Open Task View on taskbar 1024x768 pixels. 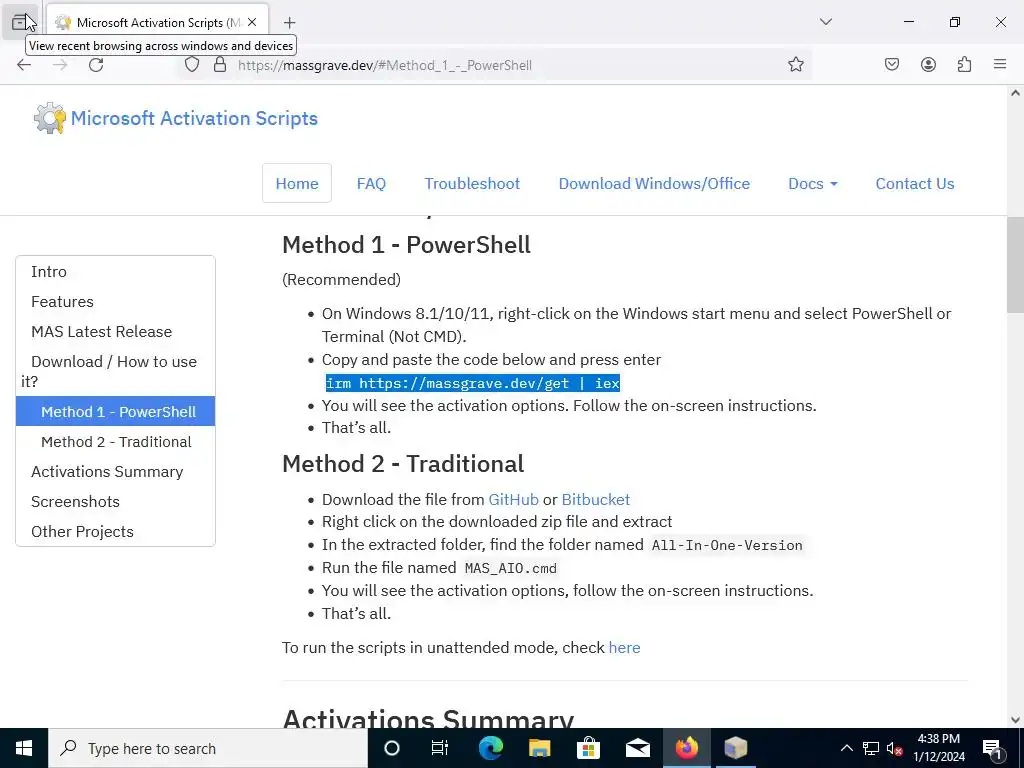pyautogui.click(x=440, y=748)
